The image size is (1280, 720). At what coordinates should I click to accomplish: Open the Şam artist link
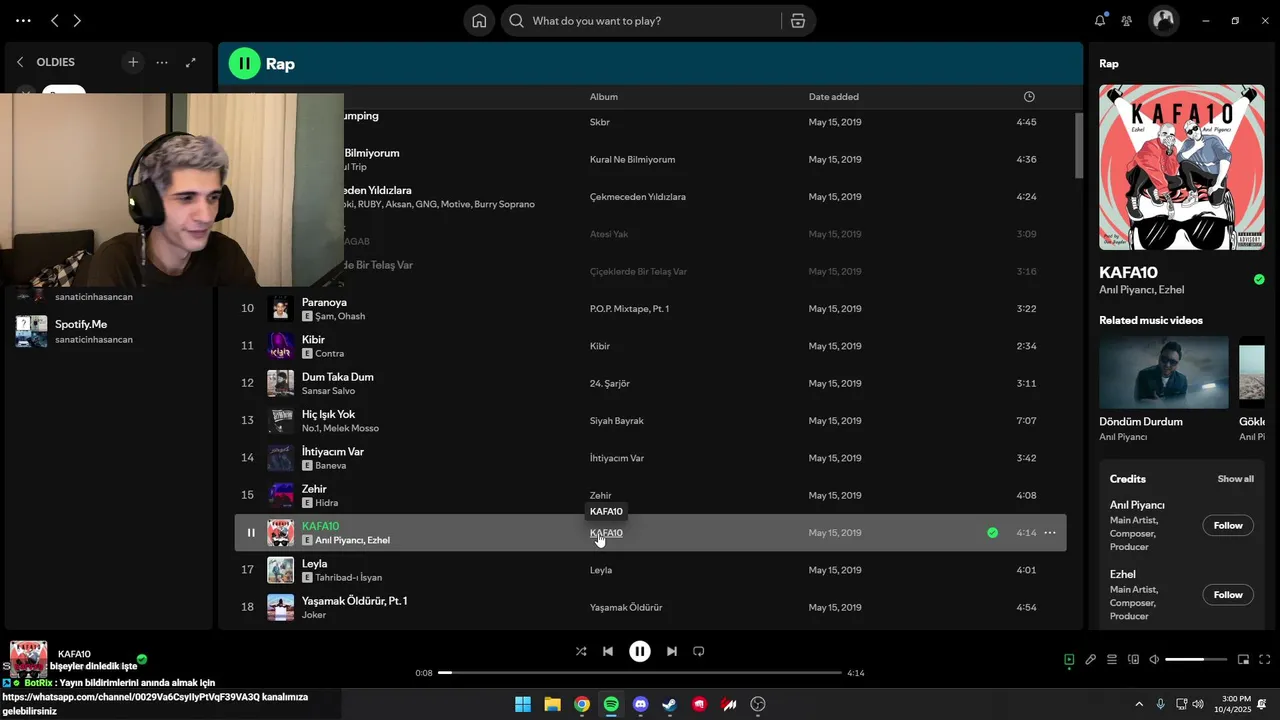325,316
